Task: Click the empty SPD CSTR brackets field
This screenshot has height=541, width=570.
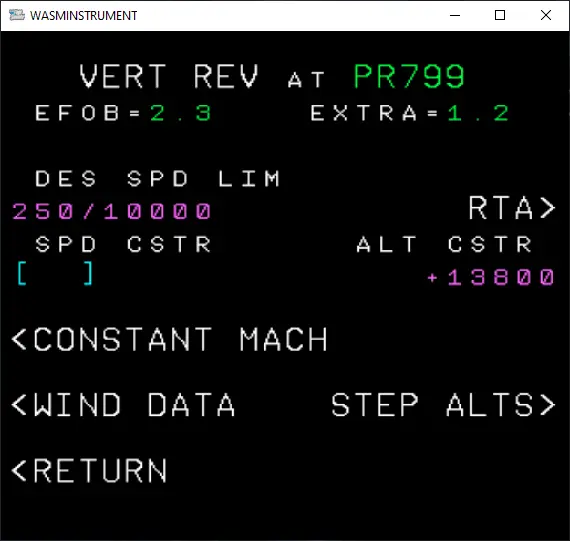Action: pyautogui.click(x=55, y=273)
